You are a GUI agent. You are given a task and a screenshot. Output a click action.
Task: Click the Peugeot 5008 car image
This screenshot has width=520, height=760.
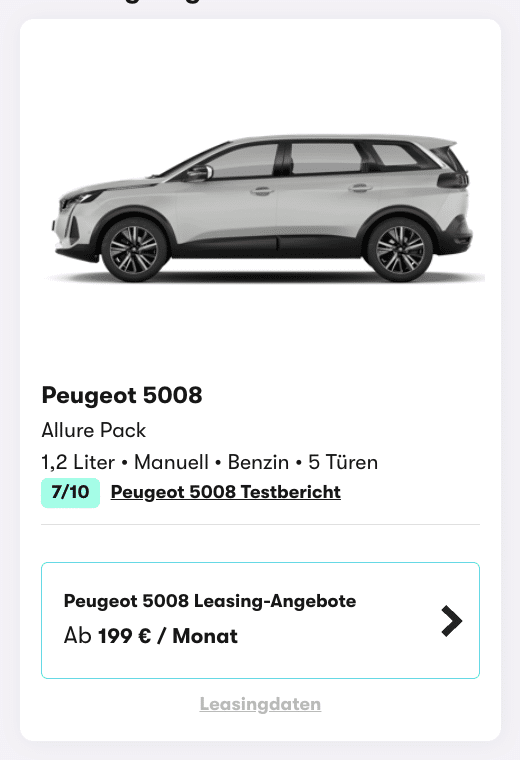tap(263, 208)
